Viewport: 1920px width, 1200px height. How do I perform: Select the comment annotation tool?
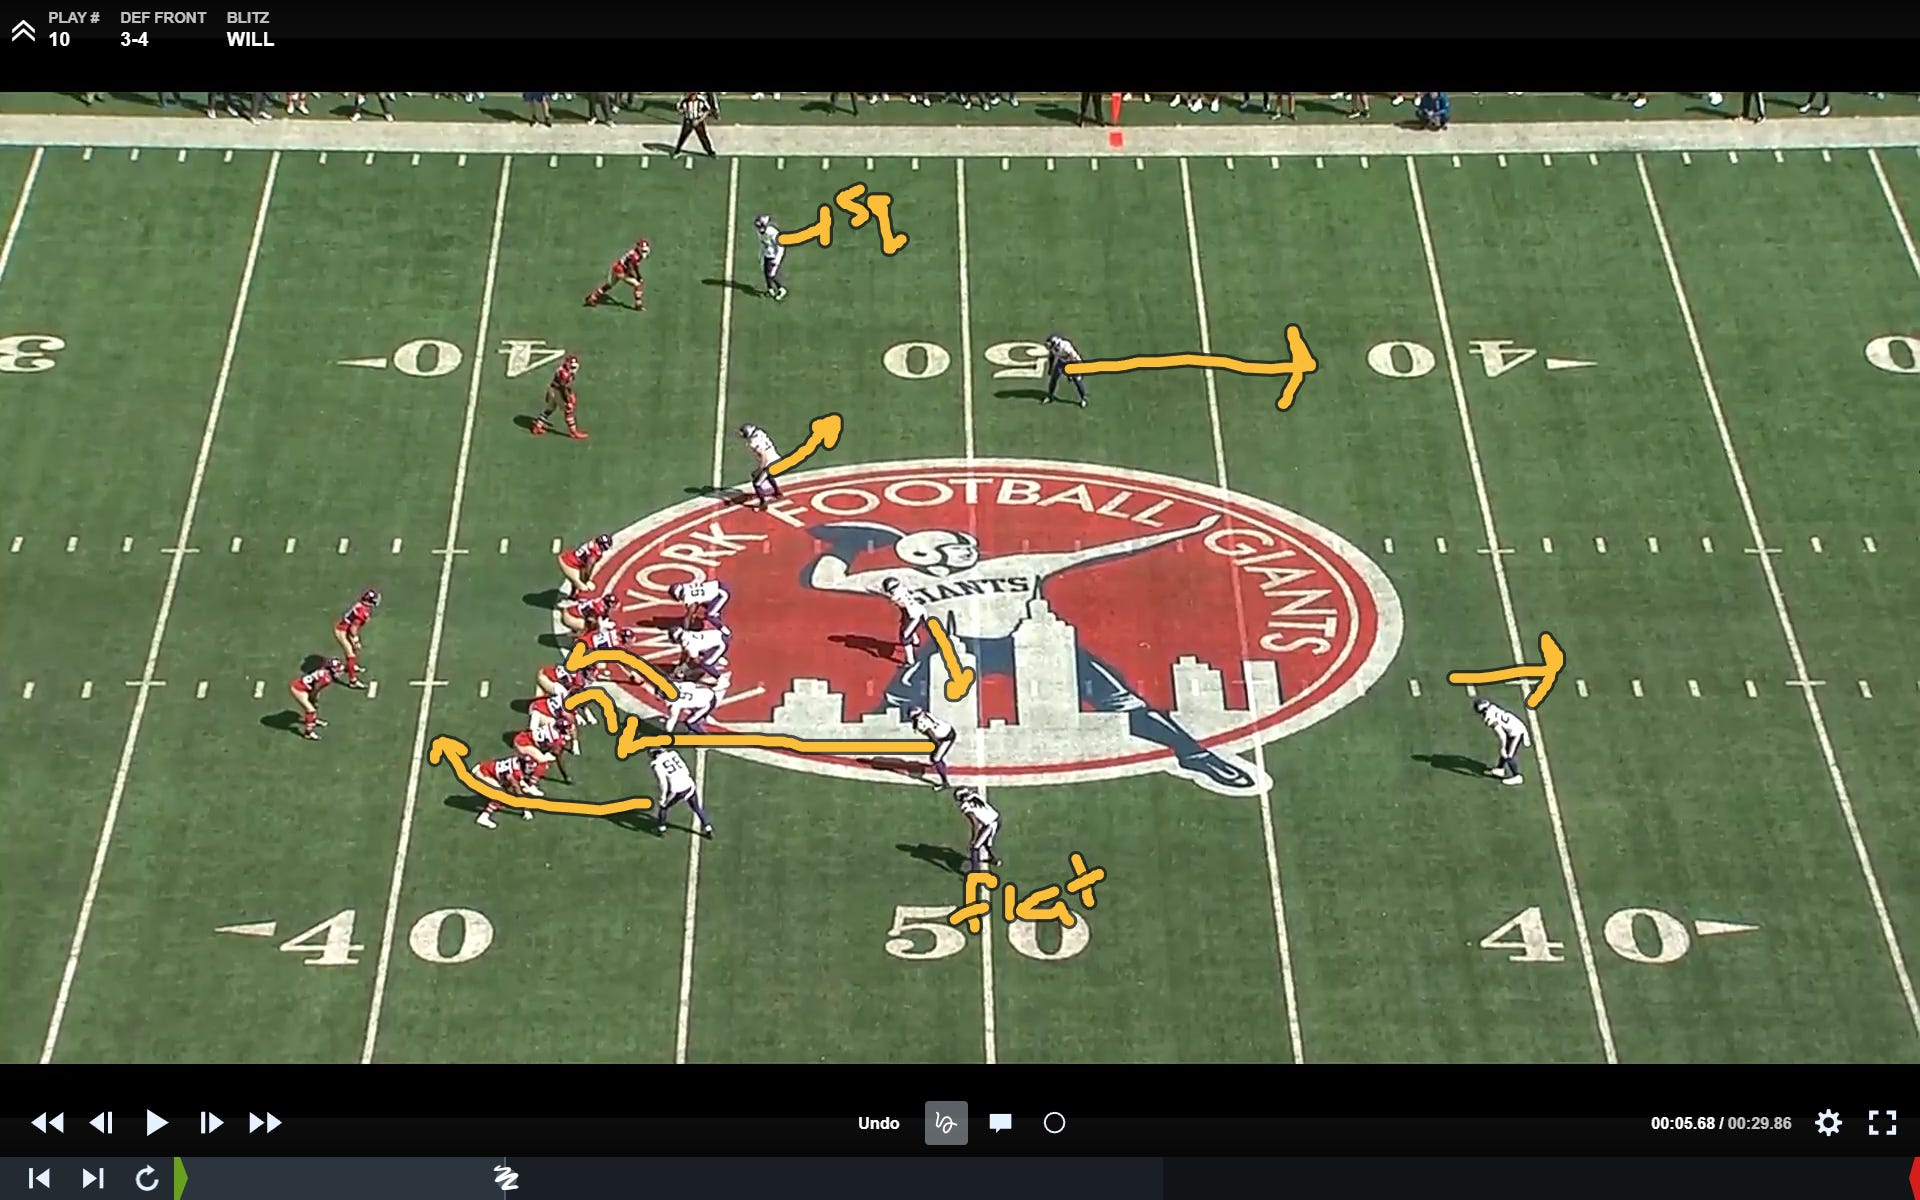1000,1123
